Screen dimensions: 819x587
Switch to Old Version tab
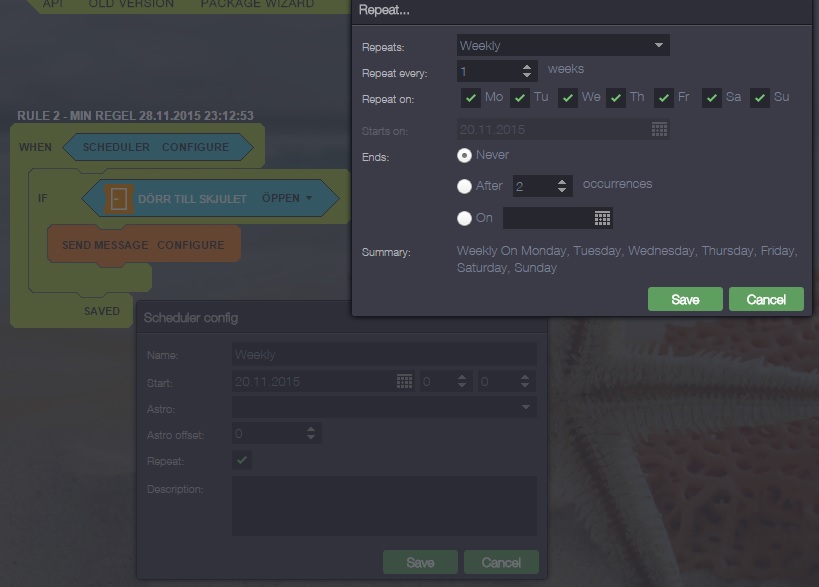click(130, 4)
